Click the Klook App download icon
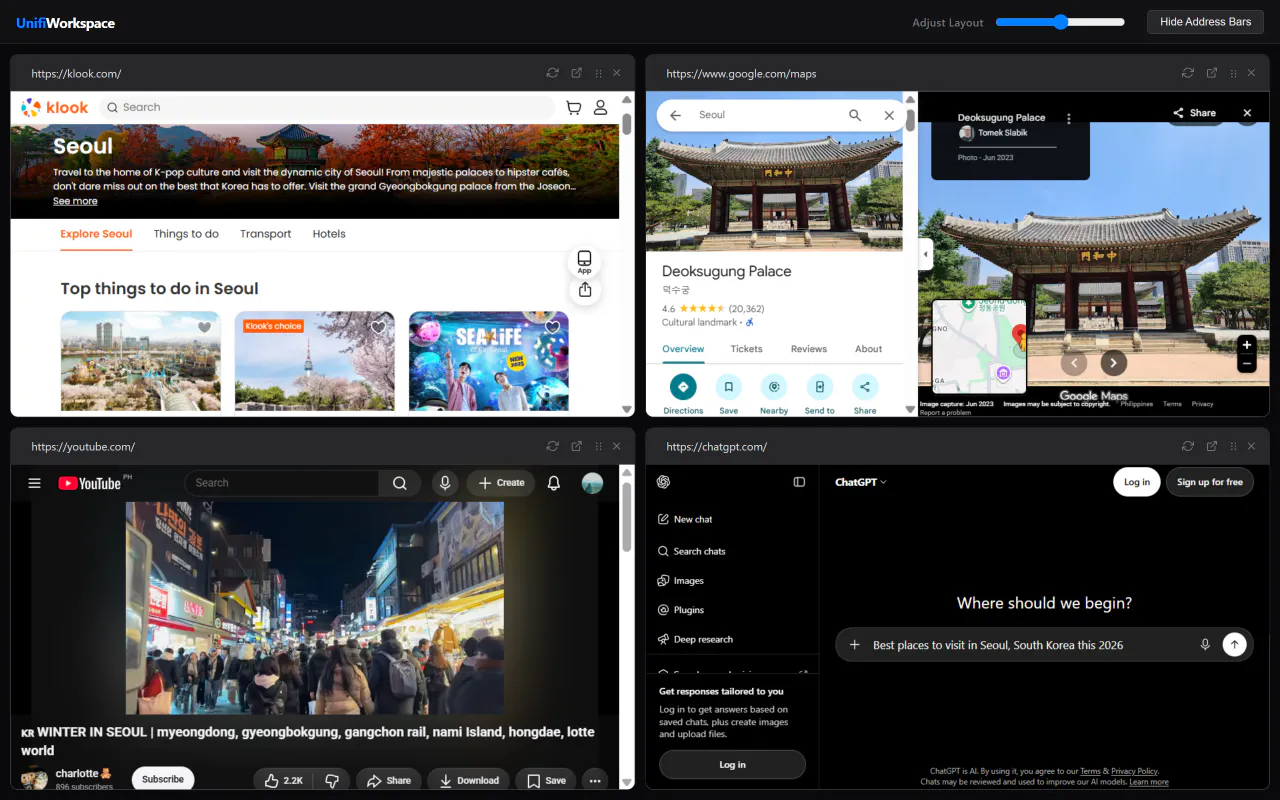 pos(585,261)
